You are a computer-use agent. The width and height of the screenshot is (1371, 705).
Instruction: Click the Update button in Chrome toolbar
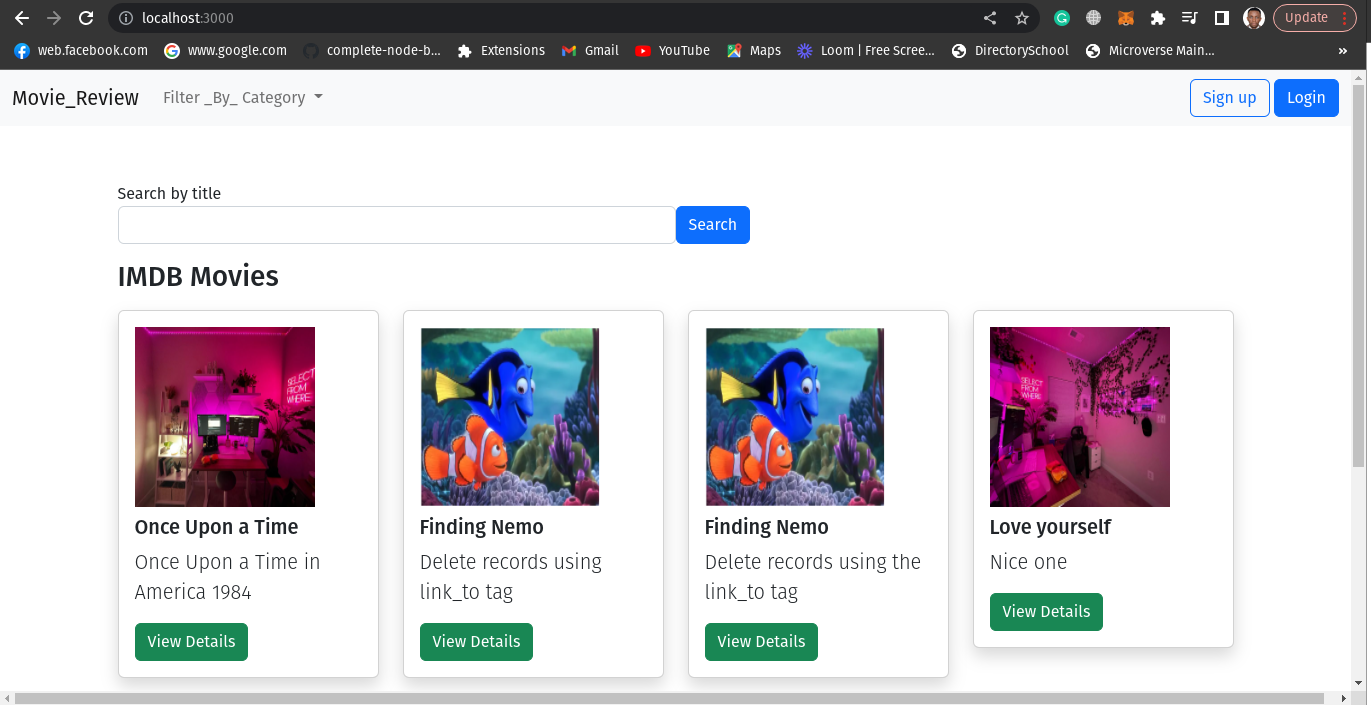click(1314, 18)
